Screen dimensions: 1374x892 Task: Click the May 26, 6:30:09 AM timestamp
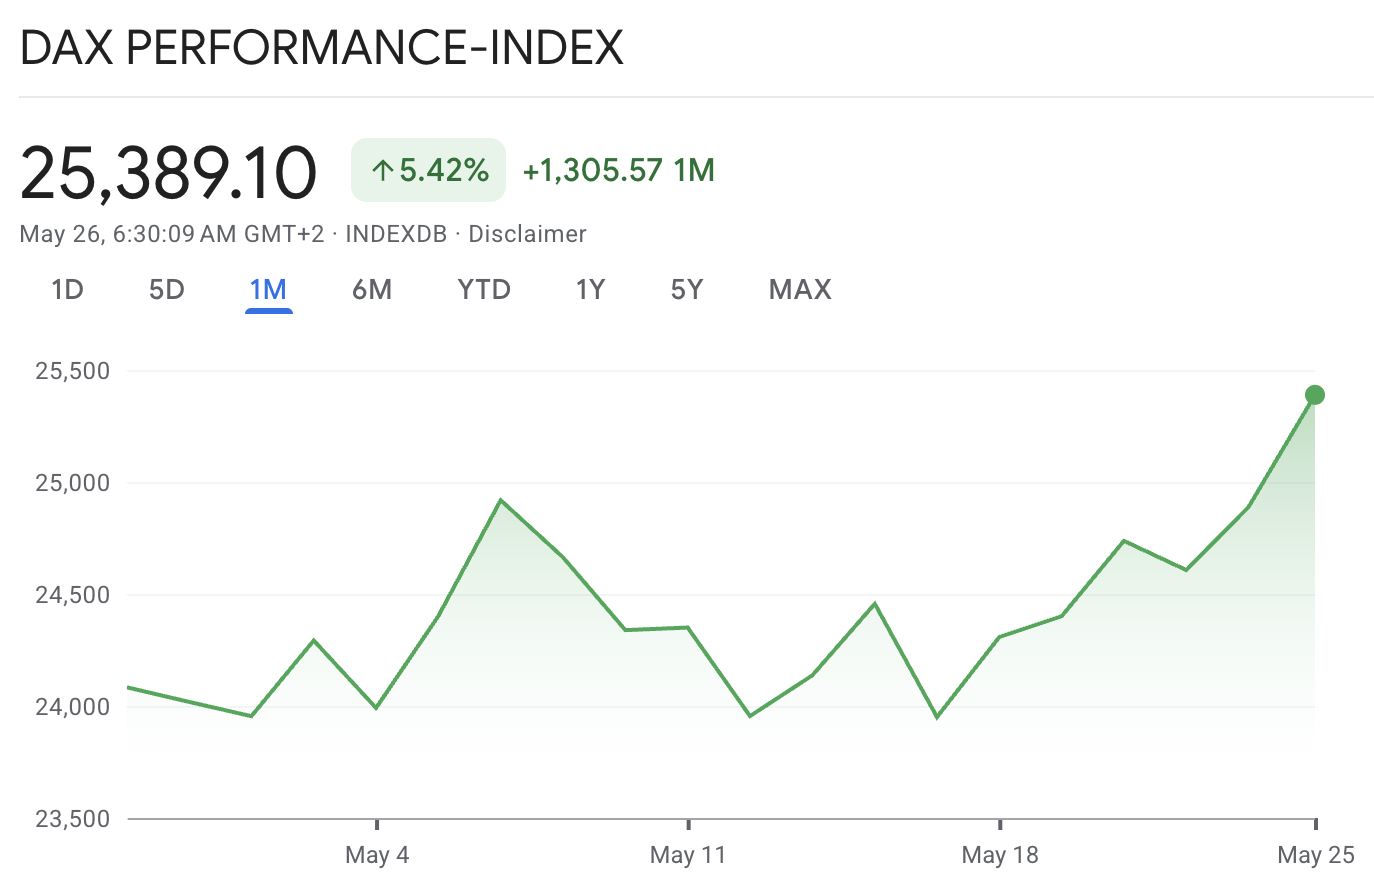tap(172, 234)
